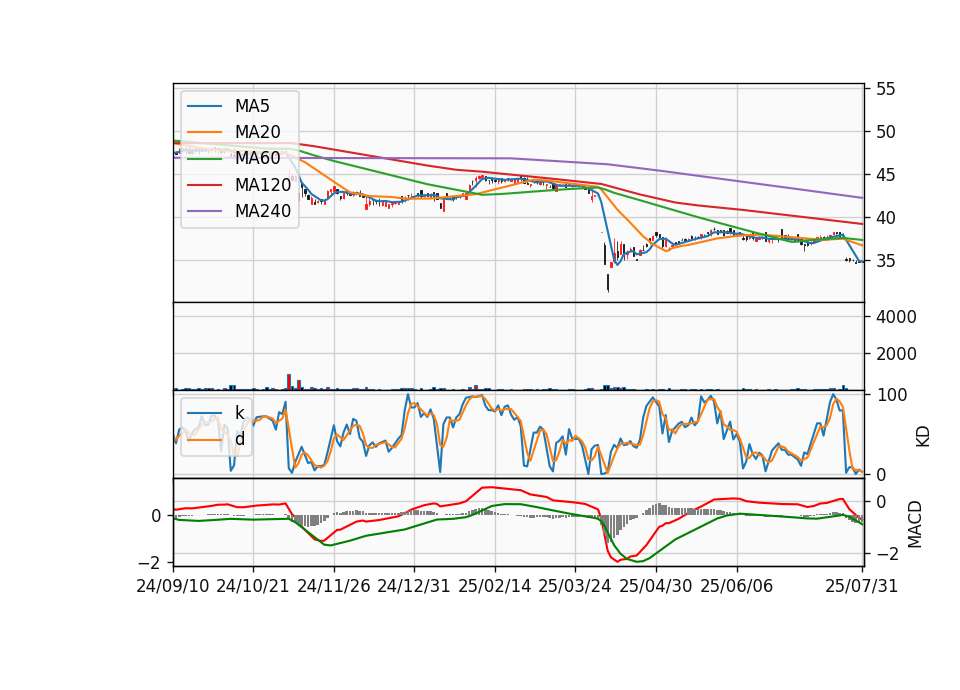Viewport: 960px width, 690px height.
Task: Click the price axis value 35
Action: (x=885, y=261)
